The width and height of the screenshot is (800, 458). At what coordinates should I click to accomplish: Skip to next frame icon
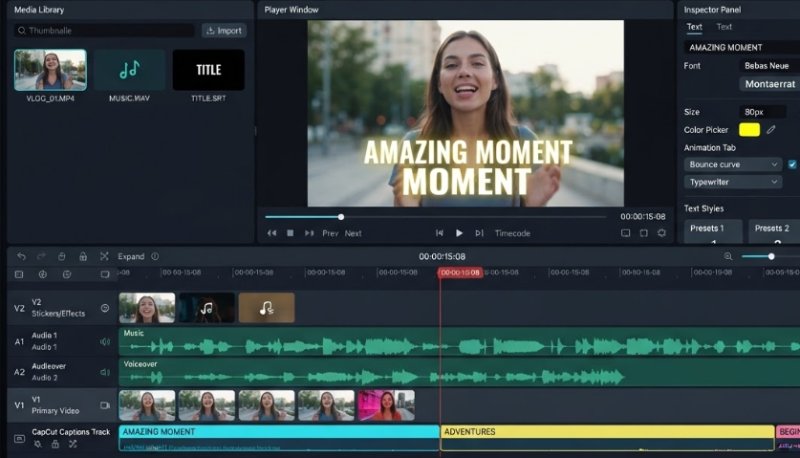point(479,233)
